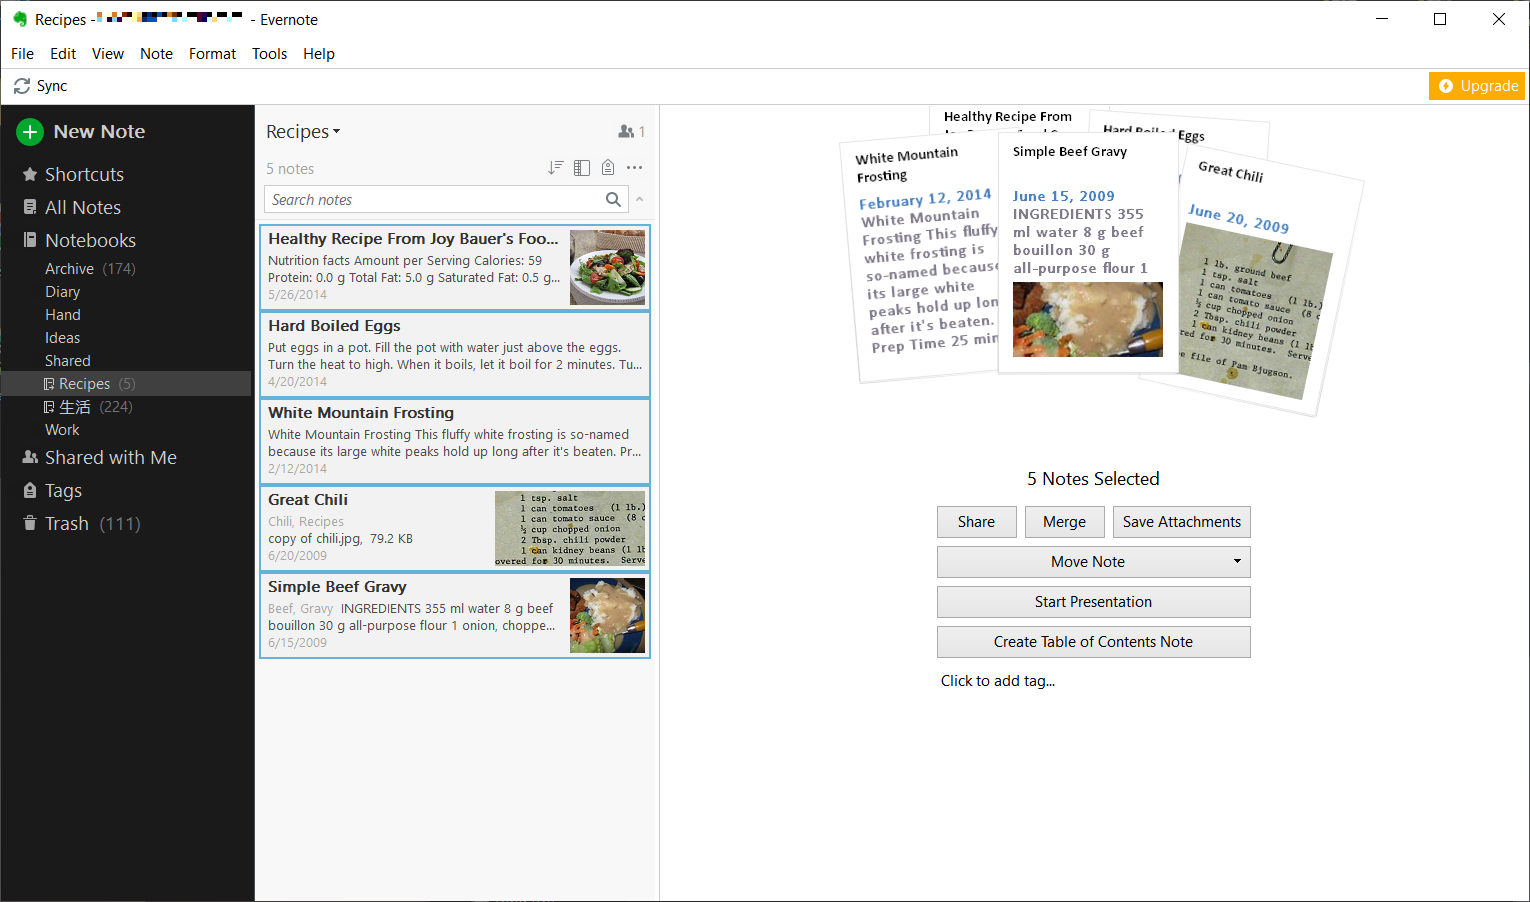This screenshot has width=1530, height=902.
Task: Click the 'Click to add tag...' field
Action: point(997,681)
